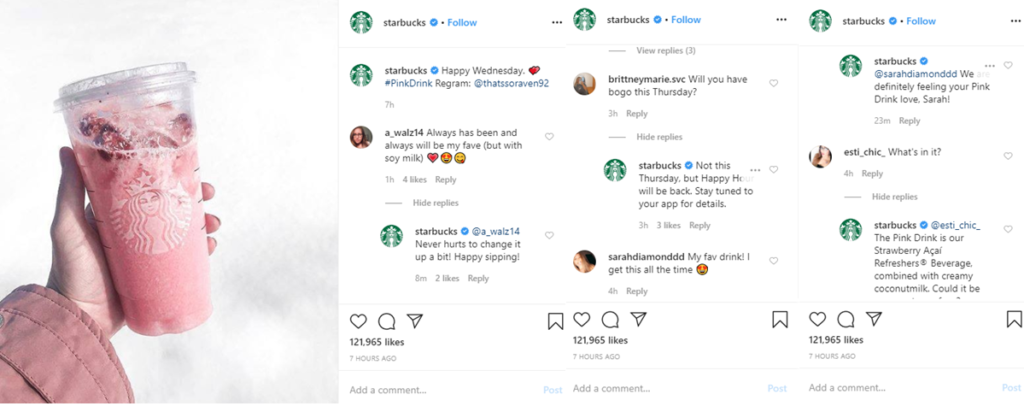Open the Starbucks logo avatar in first panel header
Viewport: 1024px width, 406px height.
361,22
